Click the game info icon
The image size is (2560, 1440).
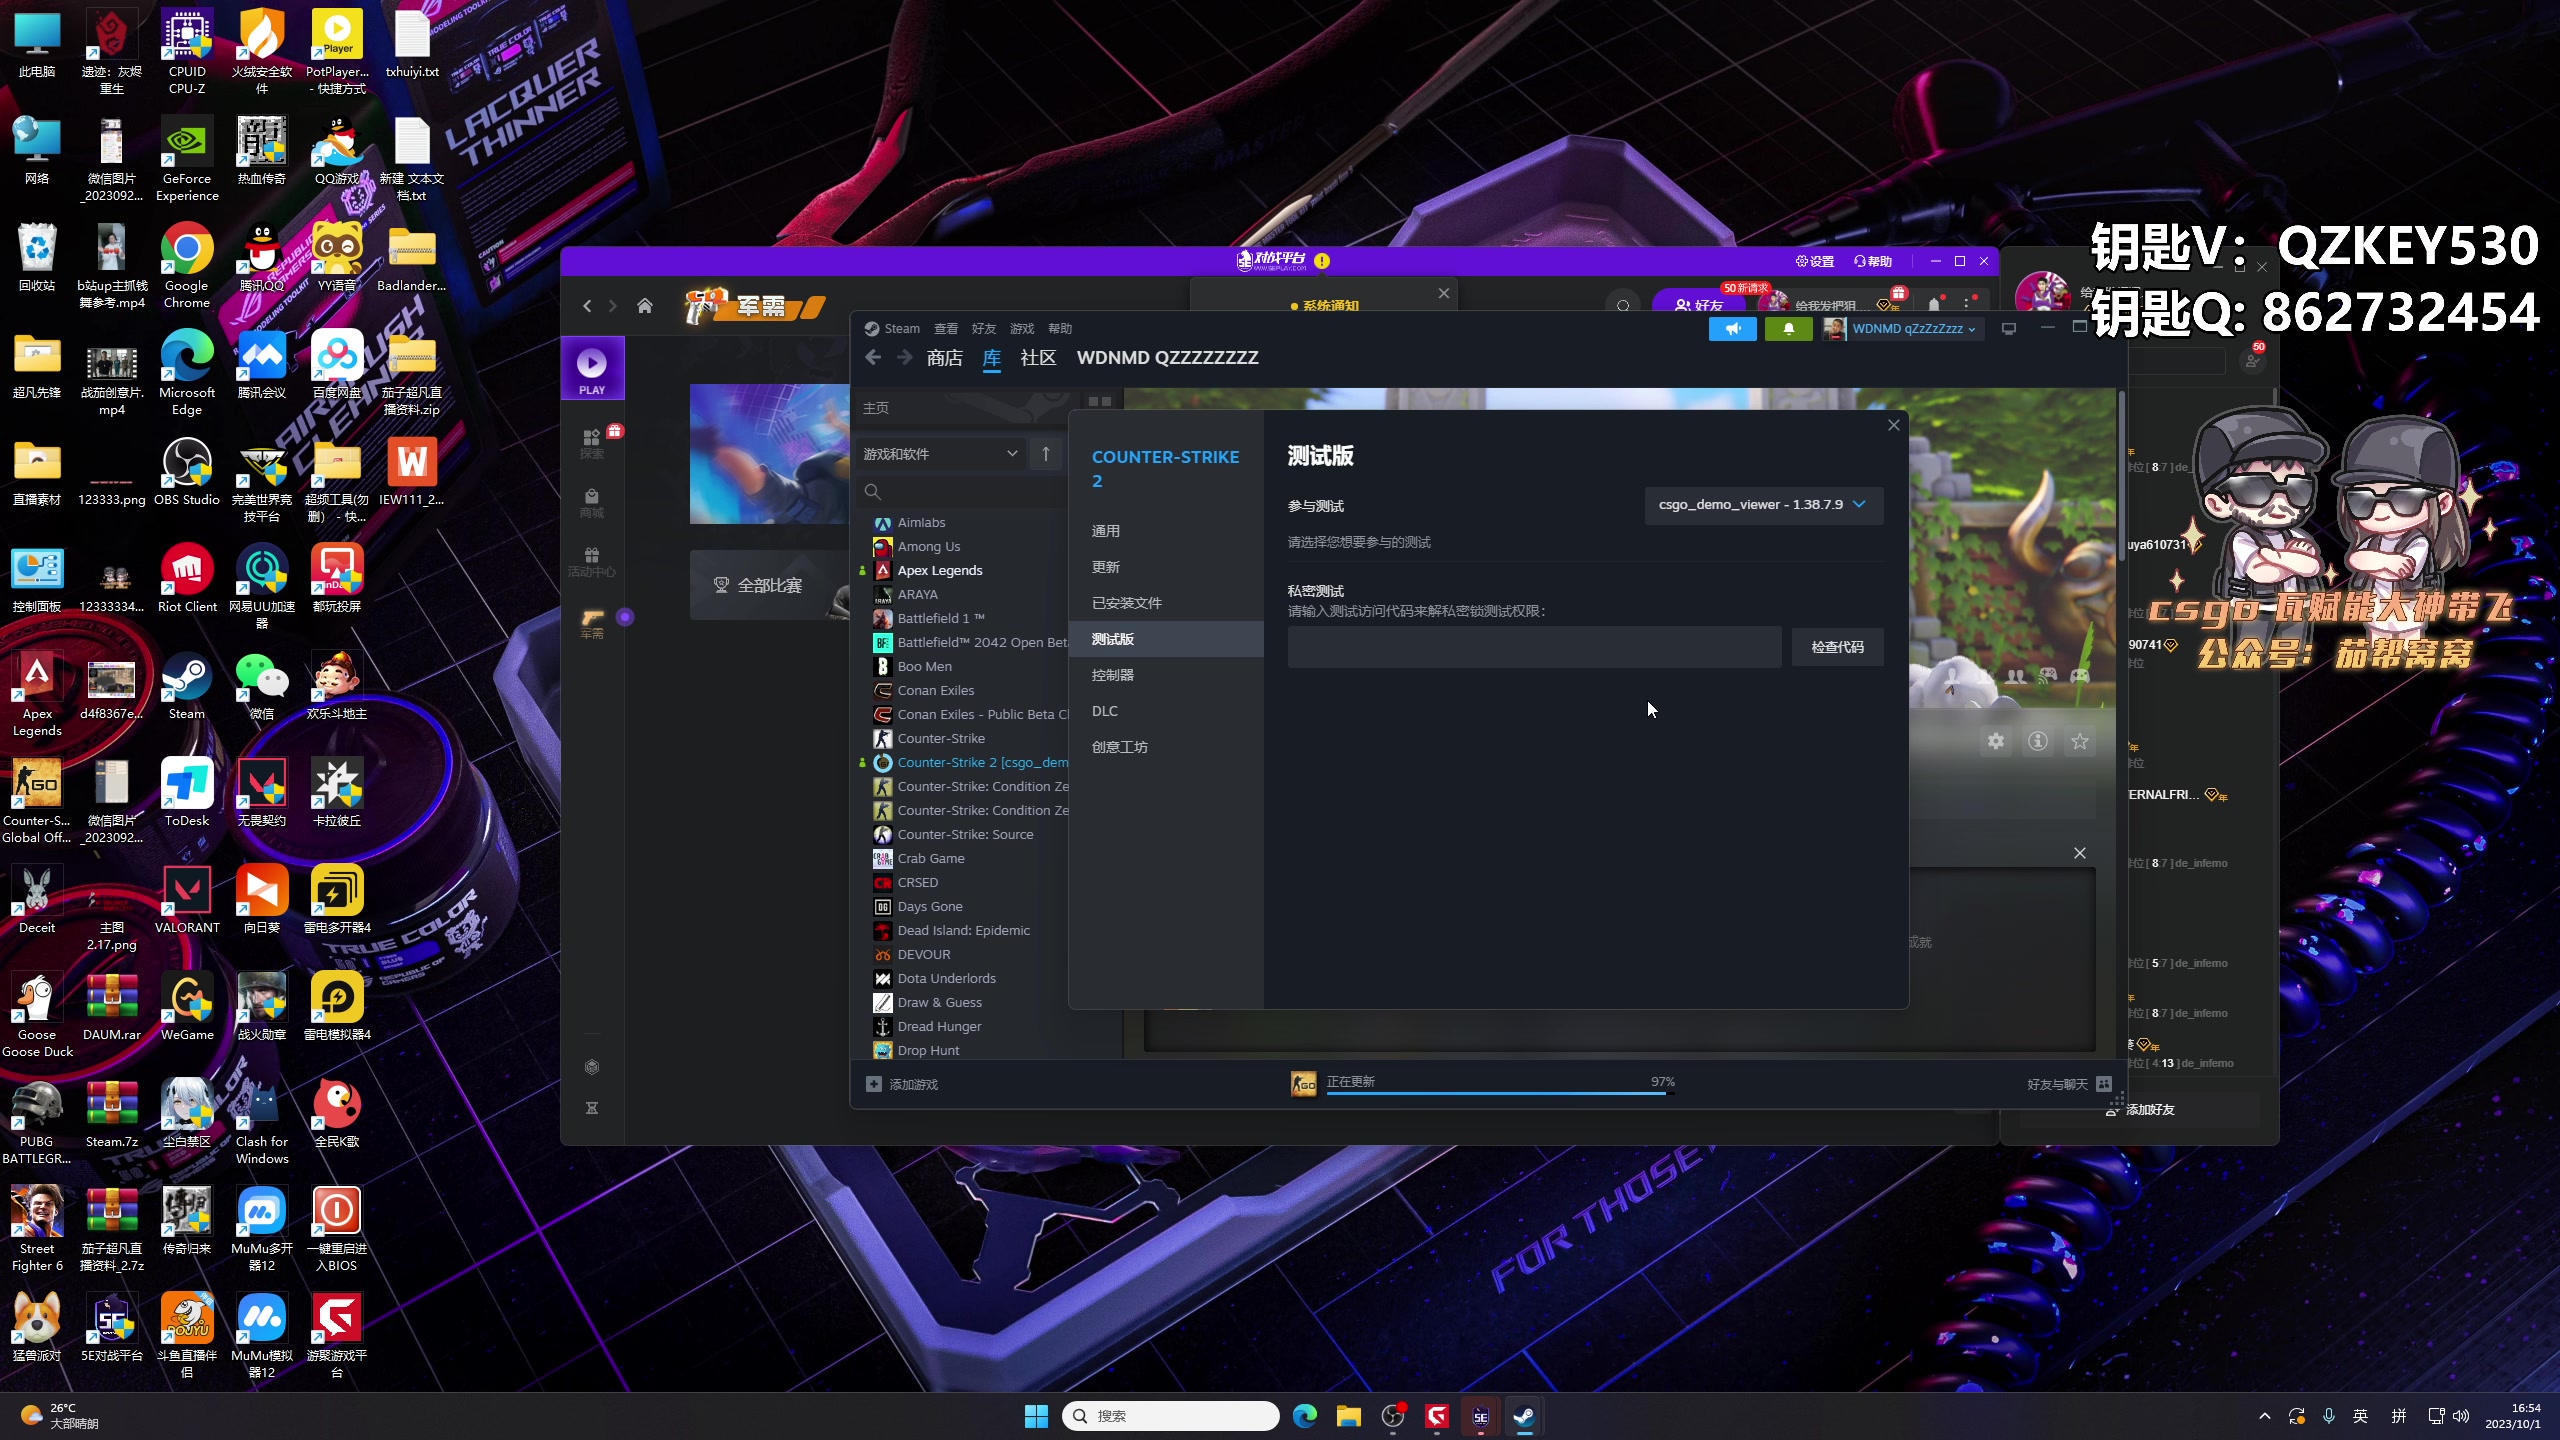2037,742
